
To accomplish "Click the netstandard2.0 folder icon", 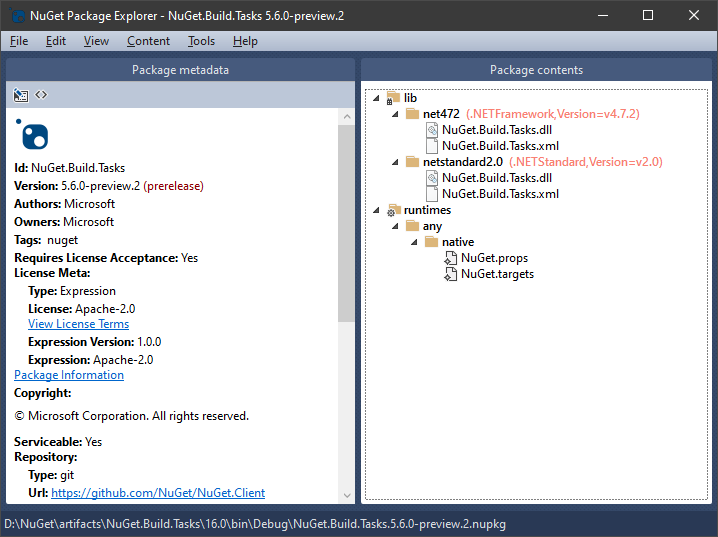I will [413, 162].
